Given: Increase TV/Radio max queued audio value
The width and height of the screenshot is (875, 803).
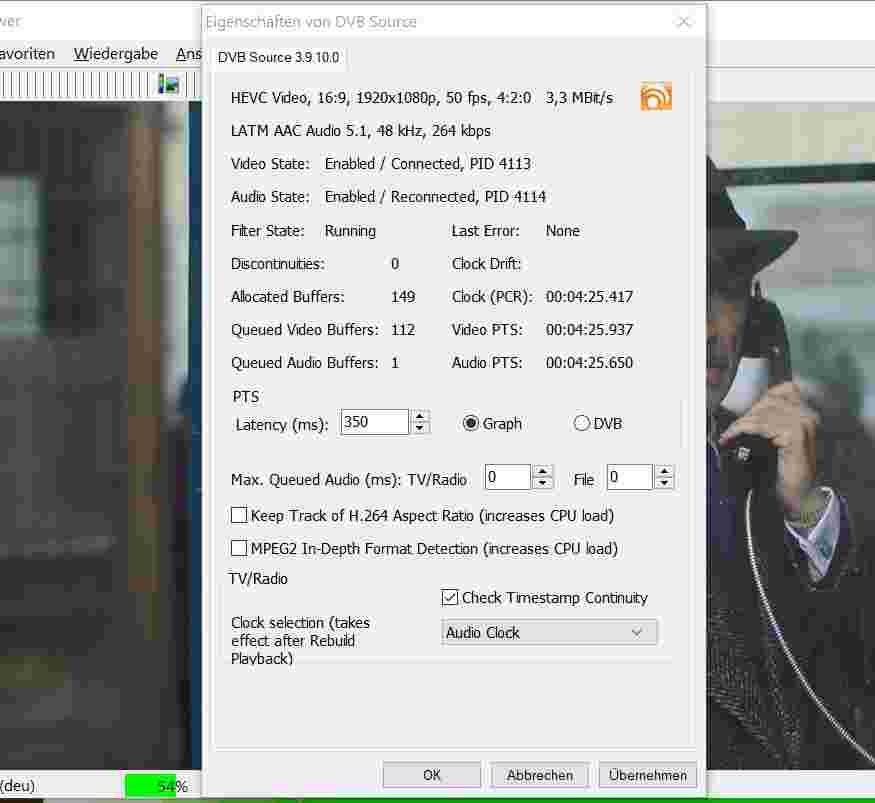Looking at the screenshot, I should coord(542,471).
